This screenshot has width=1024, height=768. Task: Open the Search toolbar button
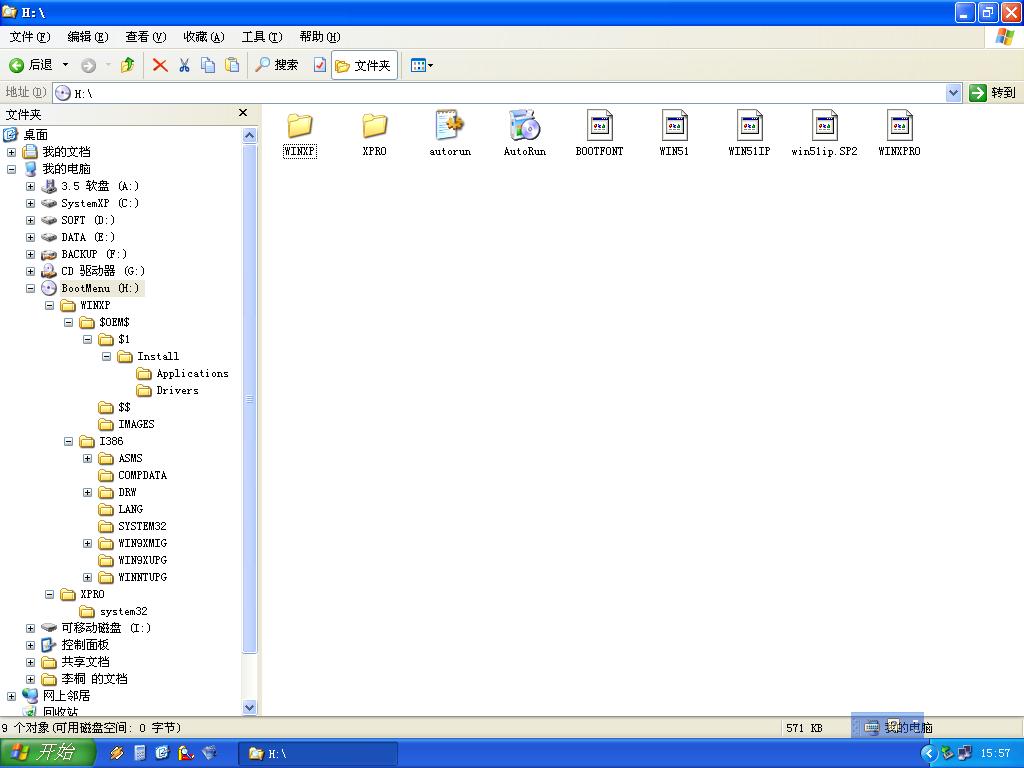pos(276,65)
